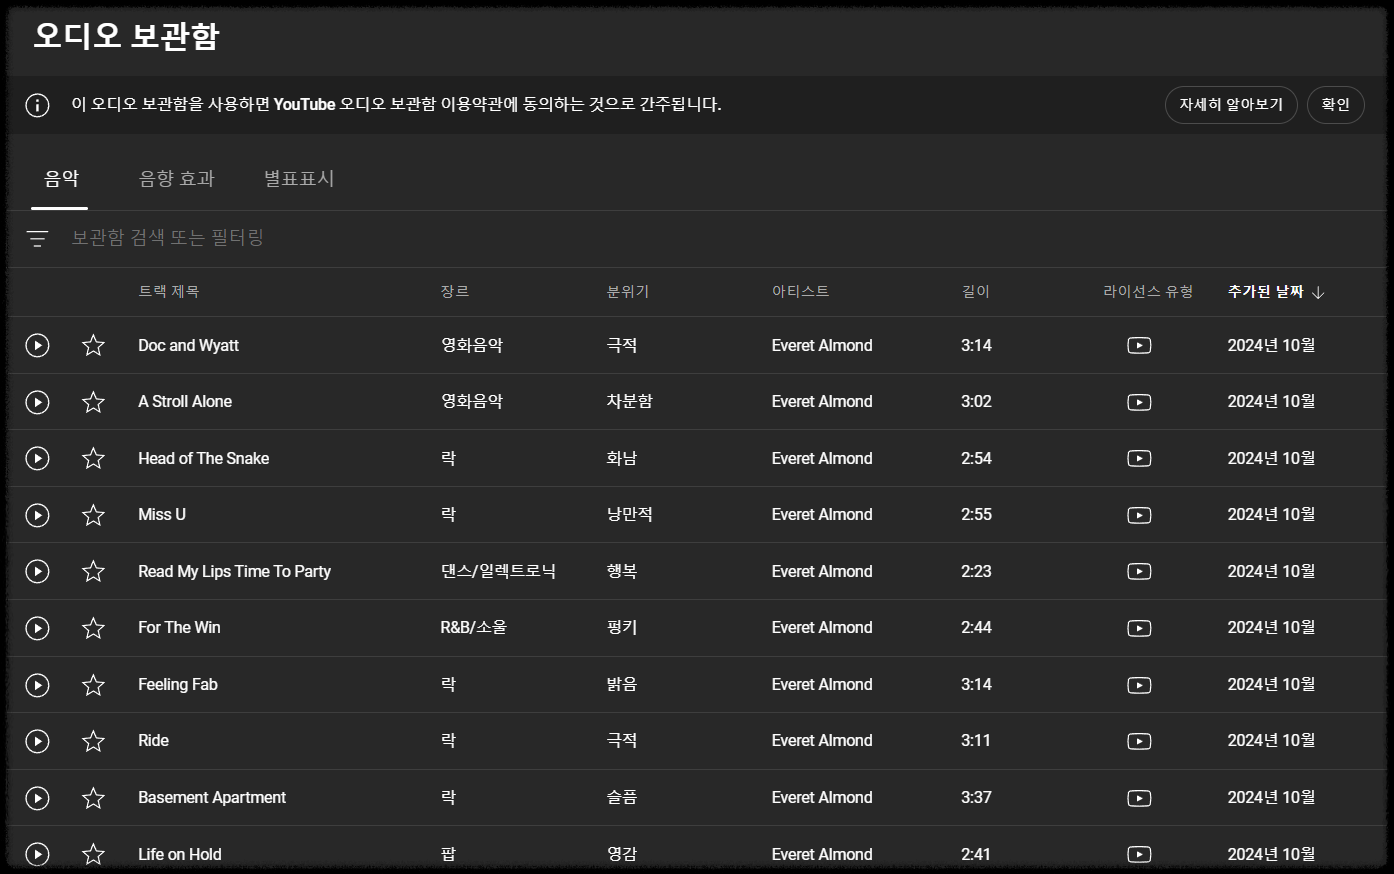1394x874 pixels.
Task: Open artist Everet Almond in Ride row
Action: (822, 741)
